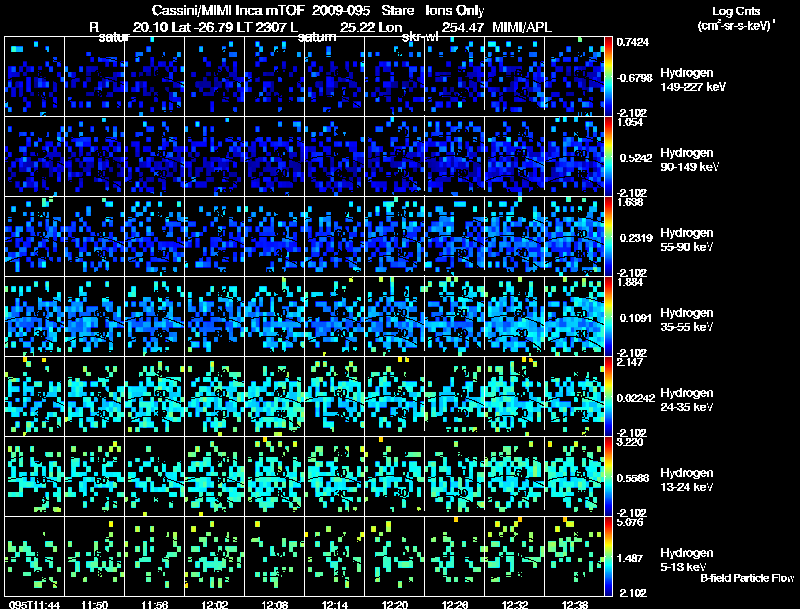Viewport: 800px width, 609px height.
Task: Select the 2.147 colorbar maximum value
Action: 630,362
